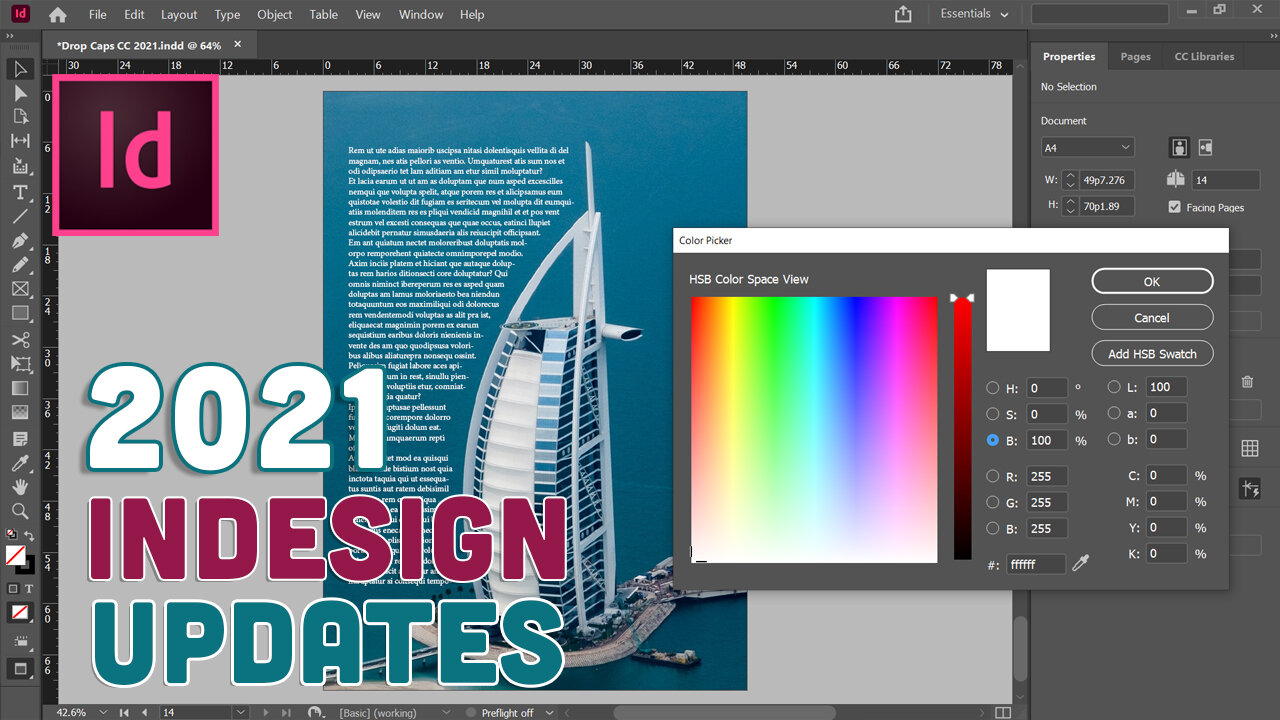The width and height of the screenshot is (1280, 720).
Task: Pick the Eyedropper tool in toolbox
Action: [20, 463]
